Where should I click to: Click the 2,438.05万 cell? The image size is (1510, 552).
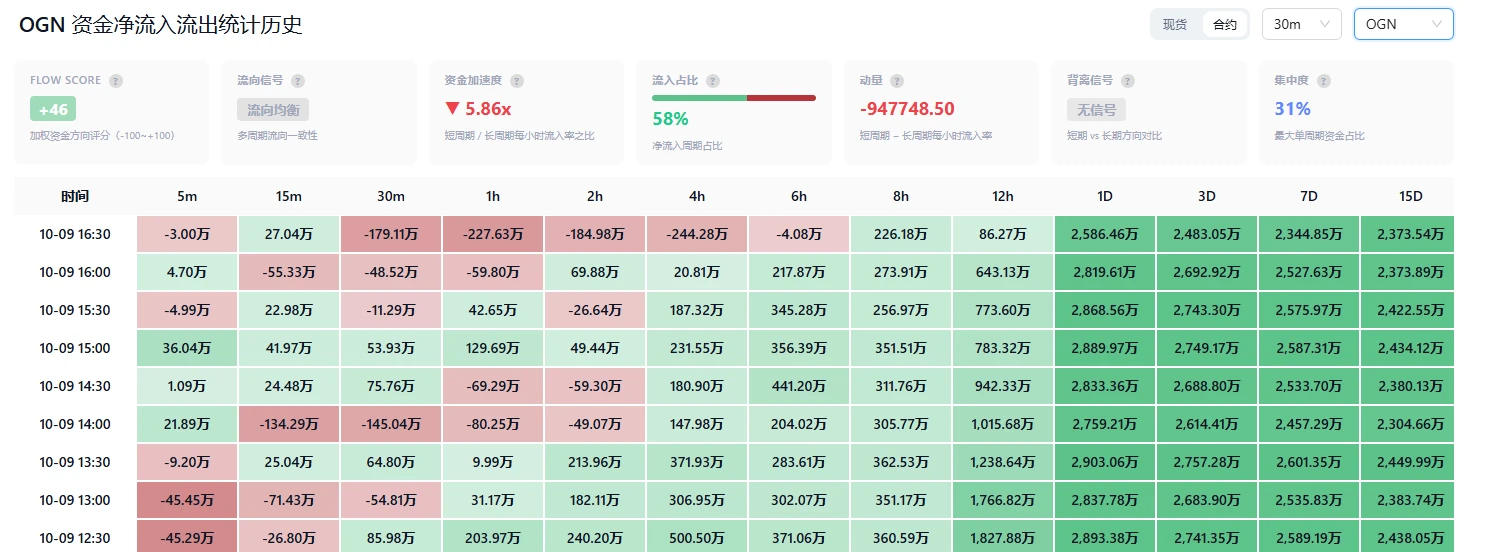1410,537
